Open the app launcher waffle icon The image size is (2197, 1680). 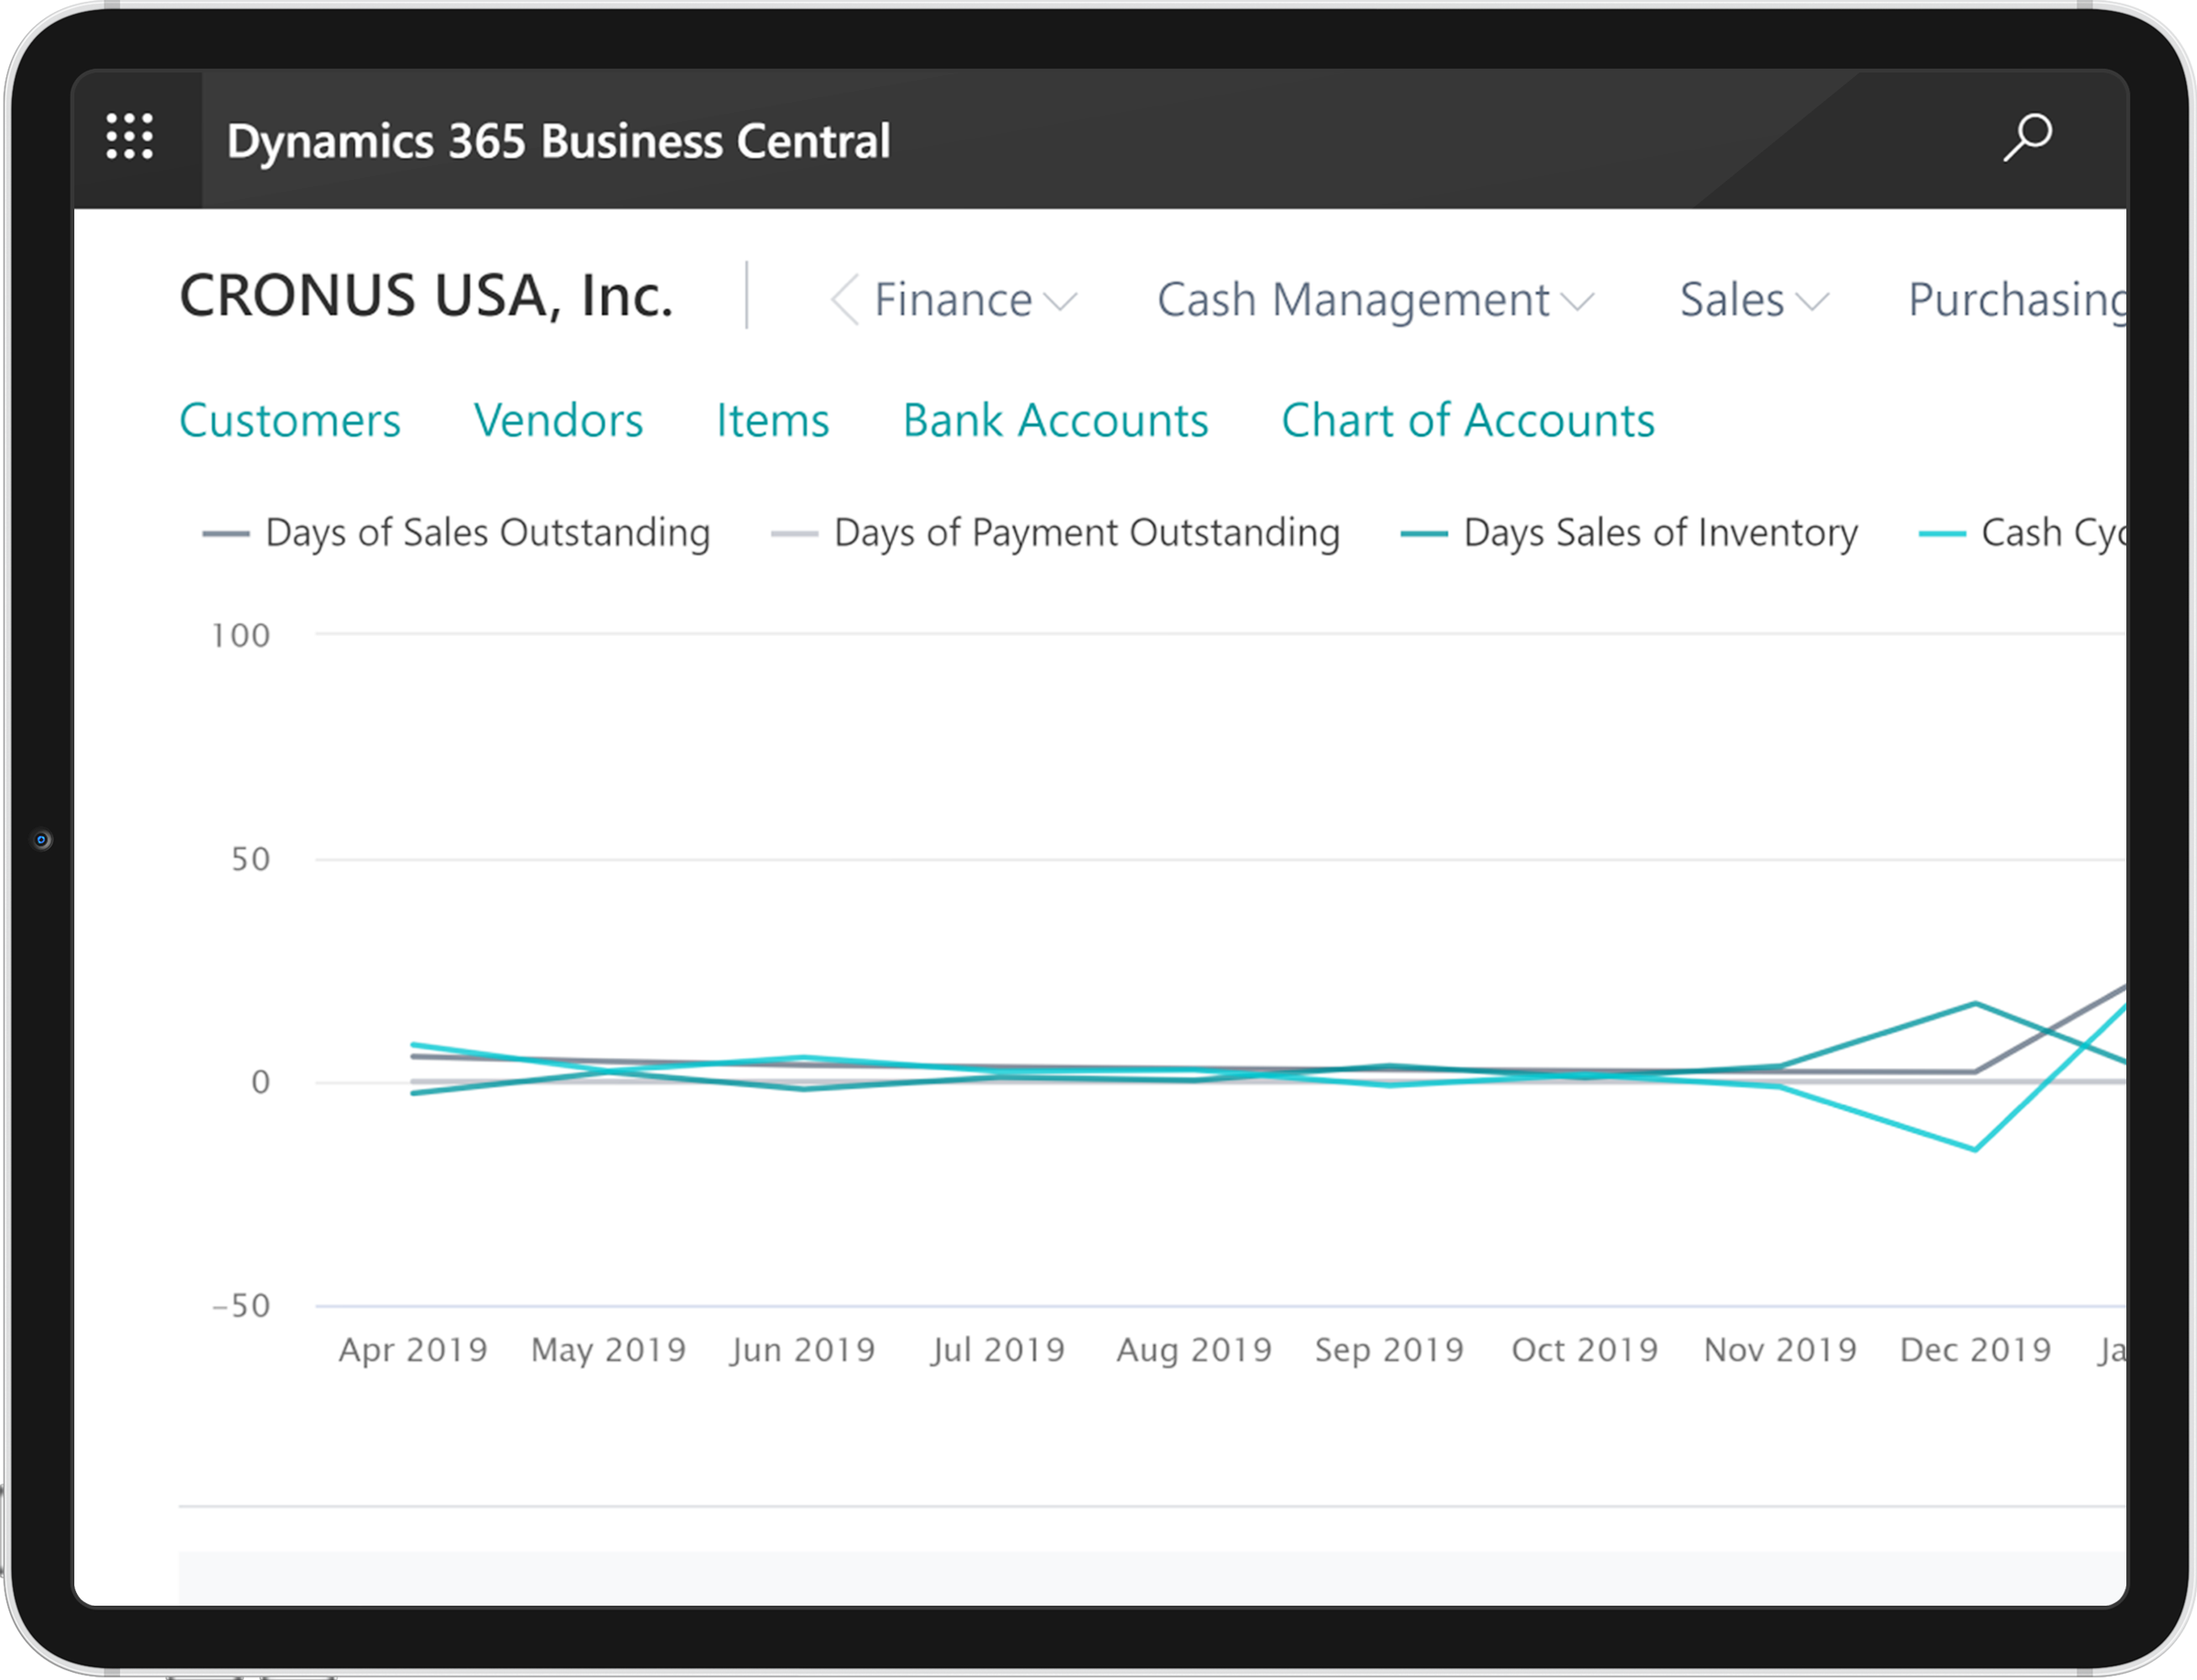click(x=130, y=136)
